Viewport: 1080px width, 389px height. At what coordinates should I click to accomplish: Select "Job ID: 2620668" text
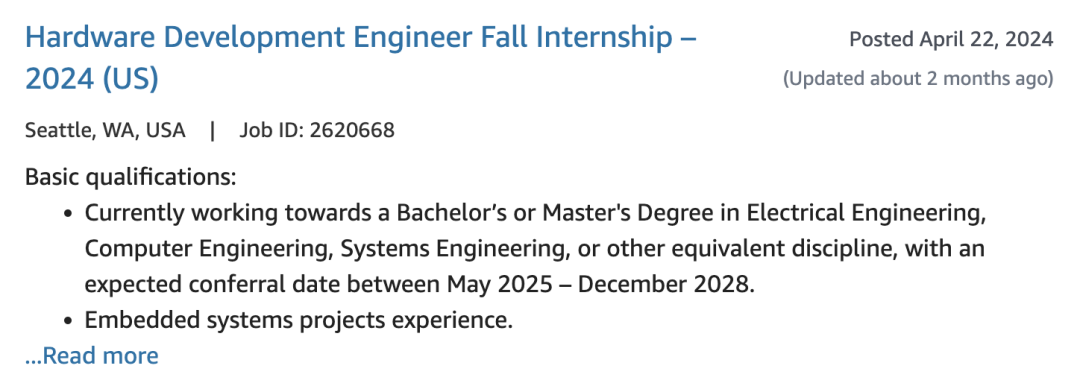(x=317, y=130)
